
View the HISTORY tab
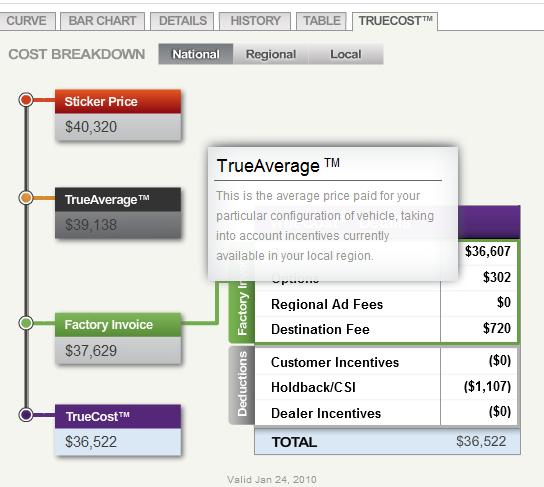pos(255,21)
